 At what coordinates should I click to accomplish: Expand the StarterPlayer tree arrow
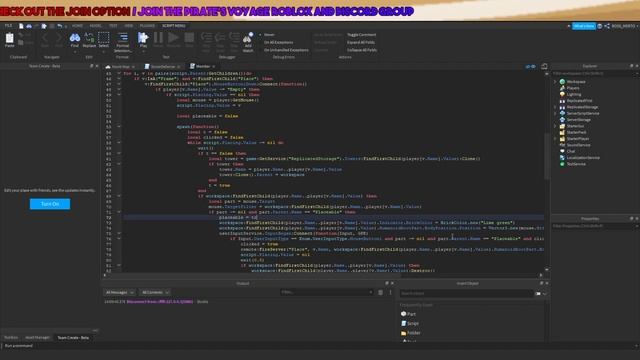coord(555,139)
